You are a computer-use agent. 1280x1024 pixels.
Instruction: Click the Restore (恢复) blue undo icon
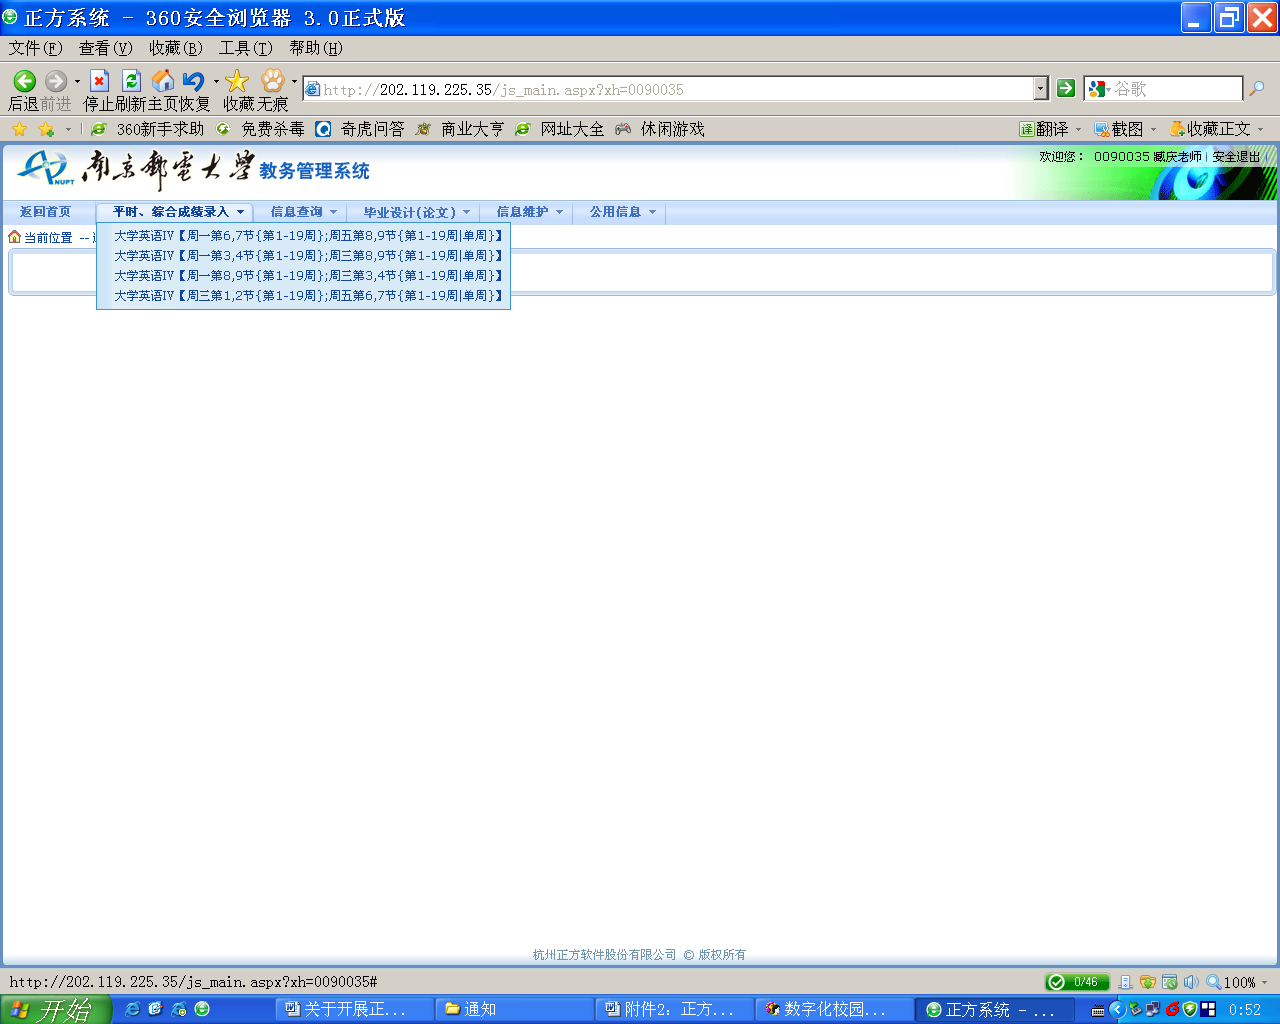point(194,81)
